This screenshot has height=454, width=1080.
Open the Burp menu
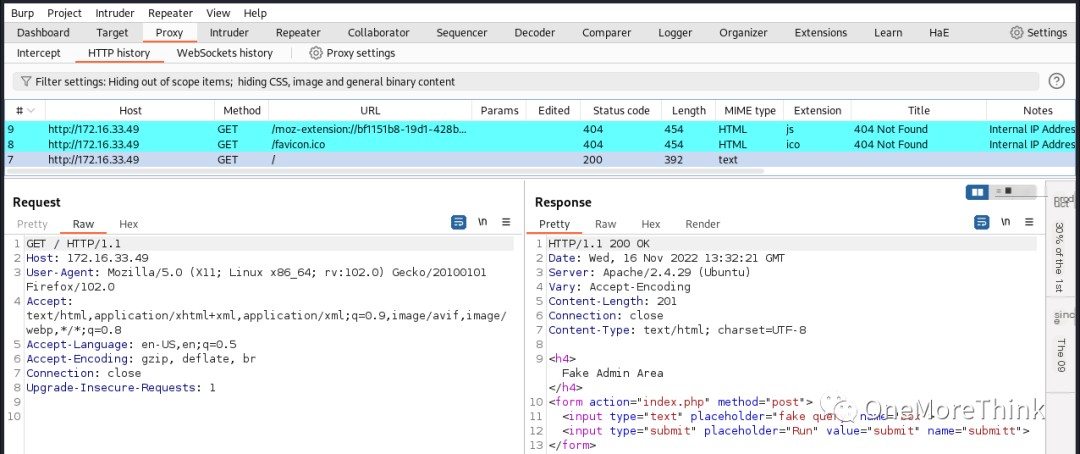[x=22, y=13]
